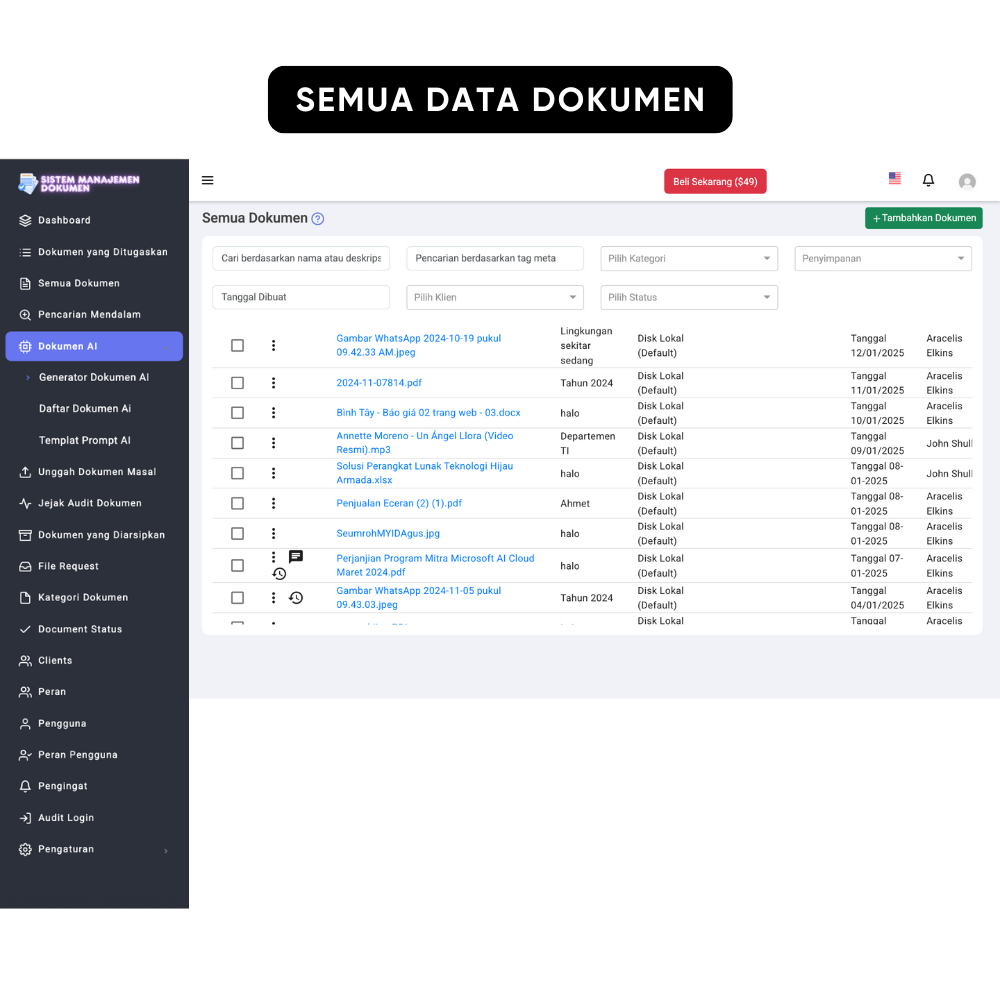The image size is (1000, 1000).
Task: Open actions menu for Annette Moreno mp3 row
Action: (274, 443)
